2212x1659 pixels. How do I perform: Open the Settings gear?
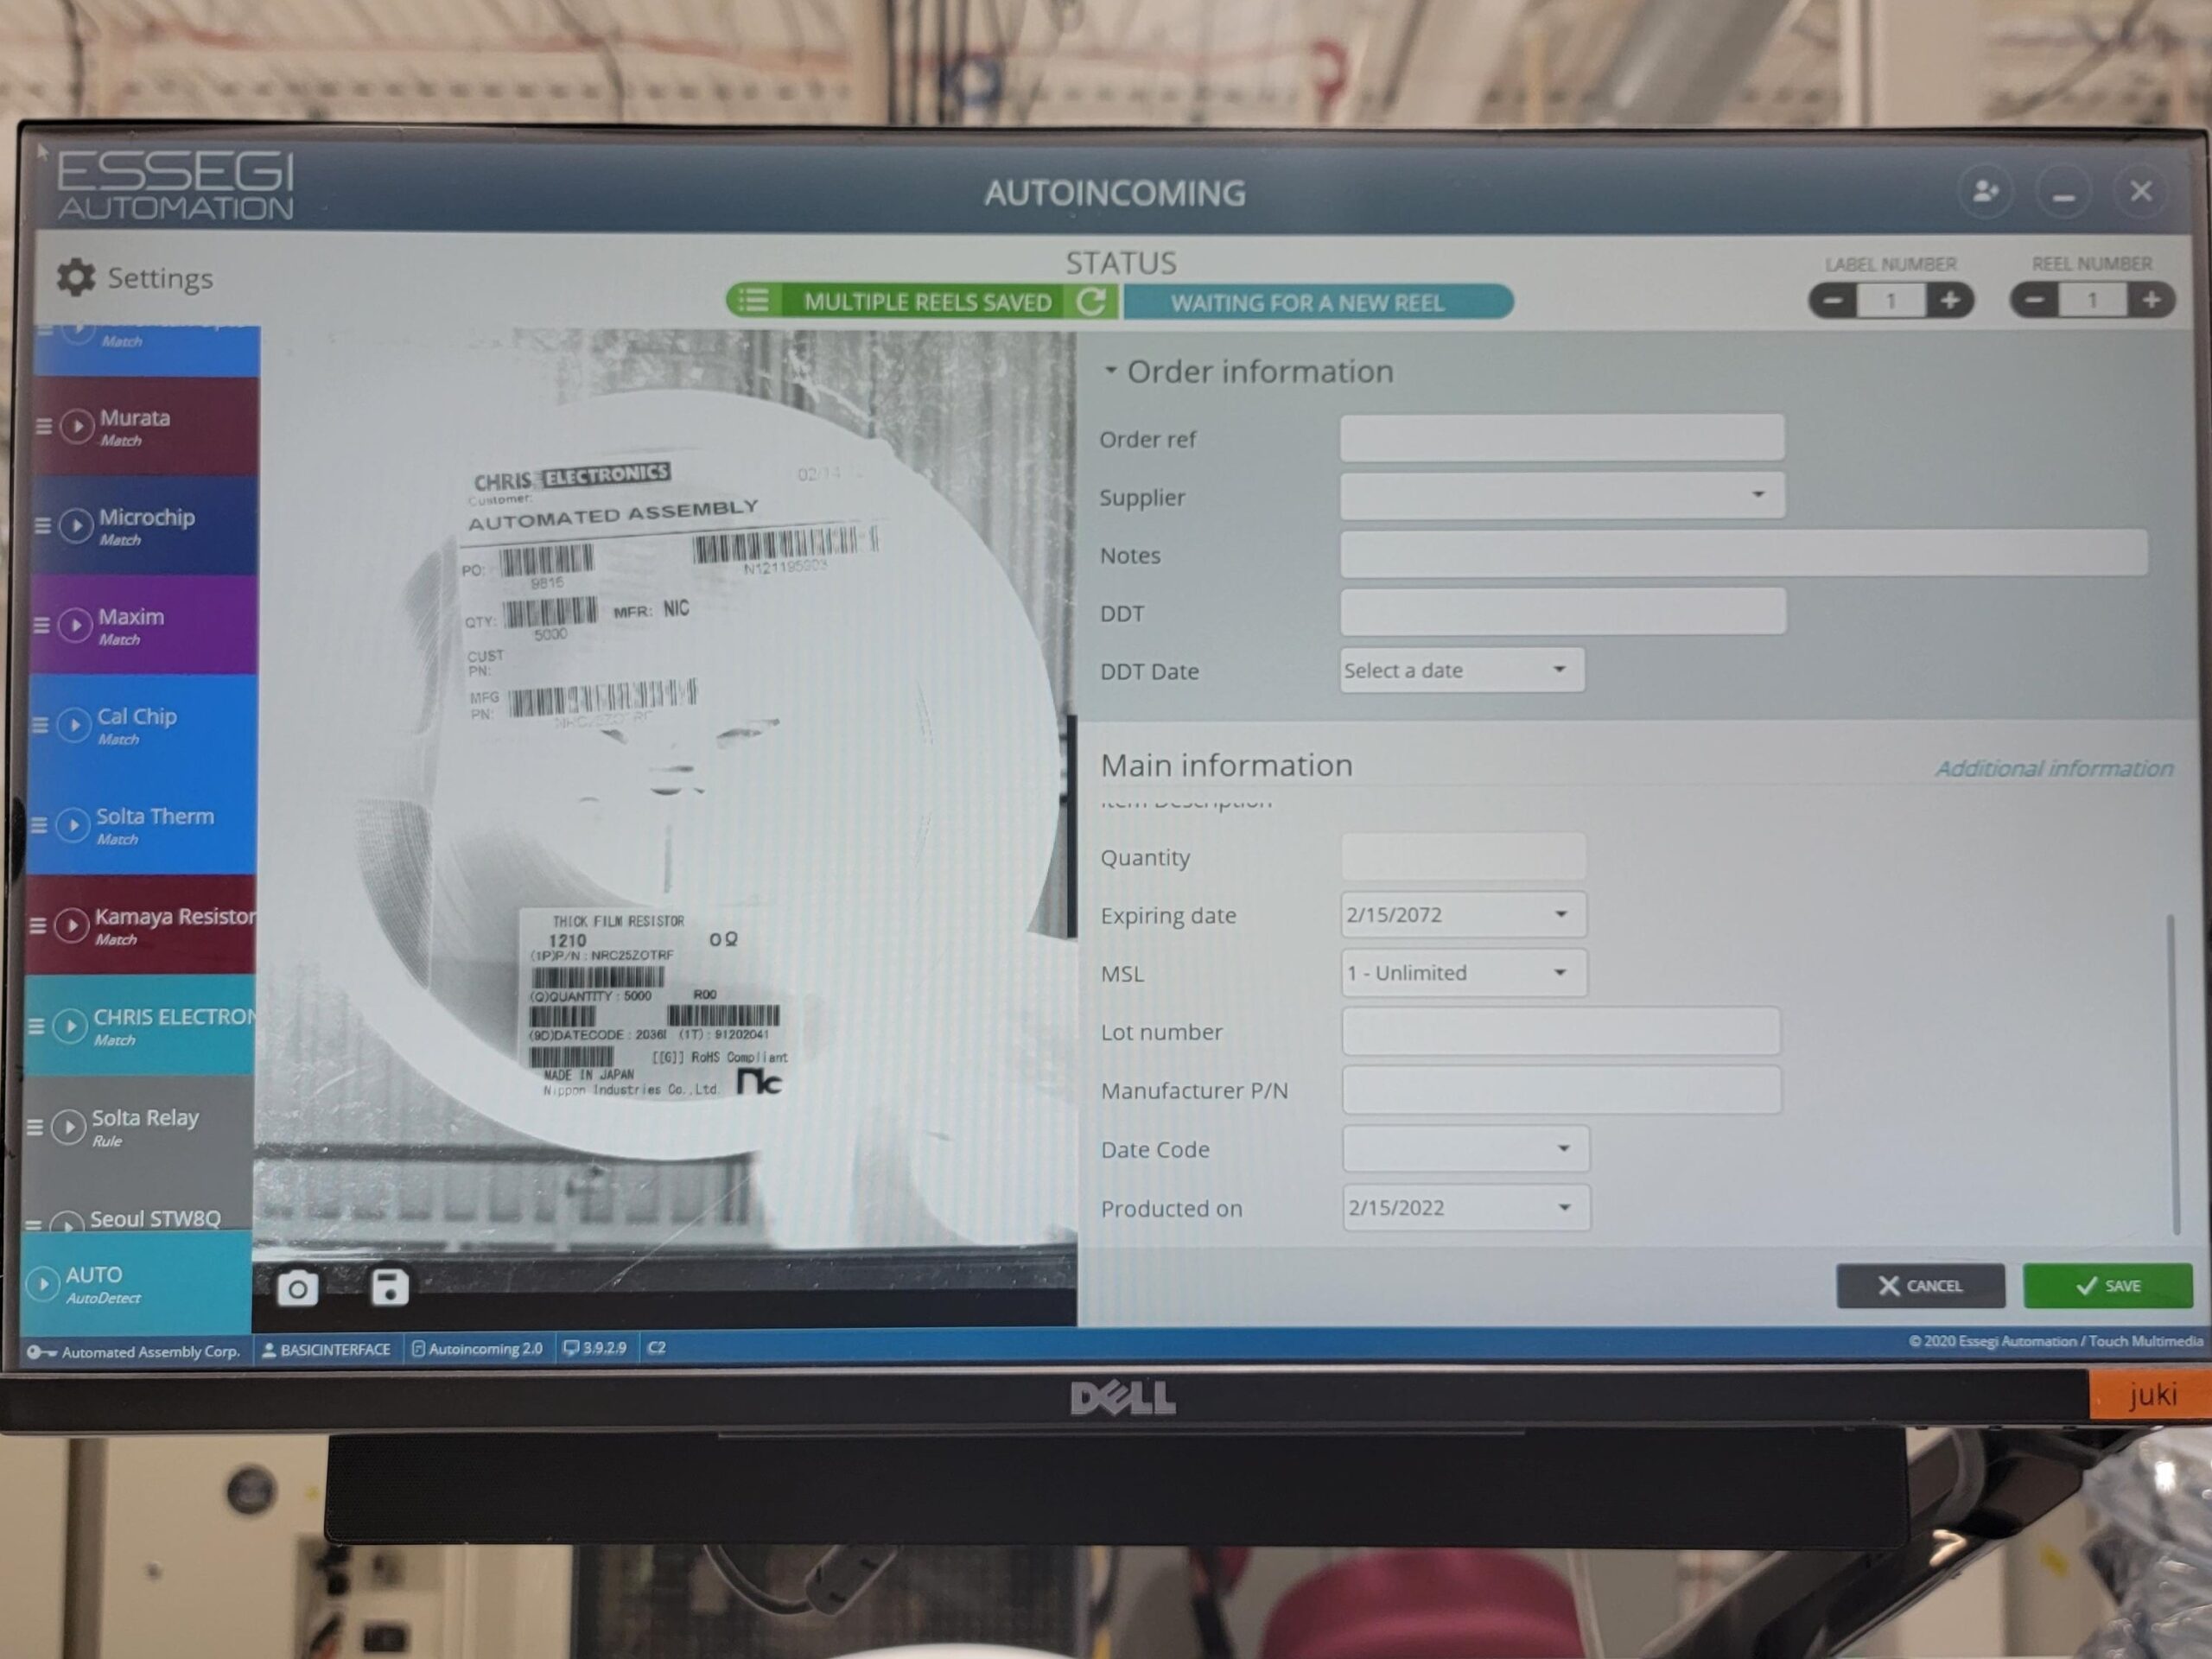(76, 277)
